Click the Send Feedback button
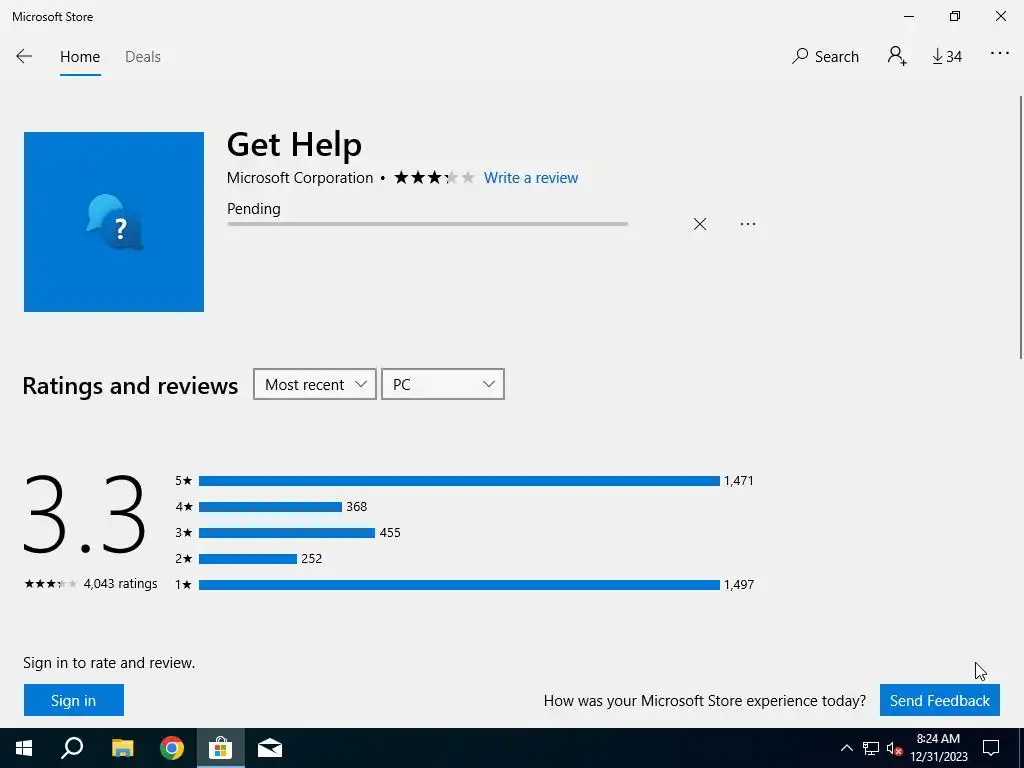 [x=940, y=700]
